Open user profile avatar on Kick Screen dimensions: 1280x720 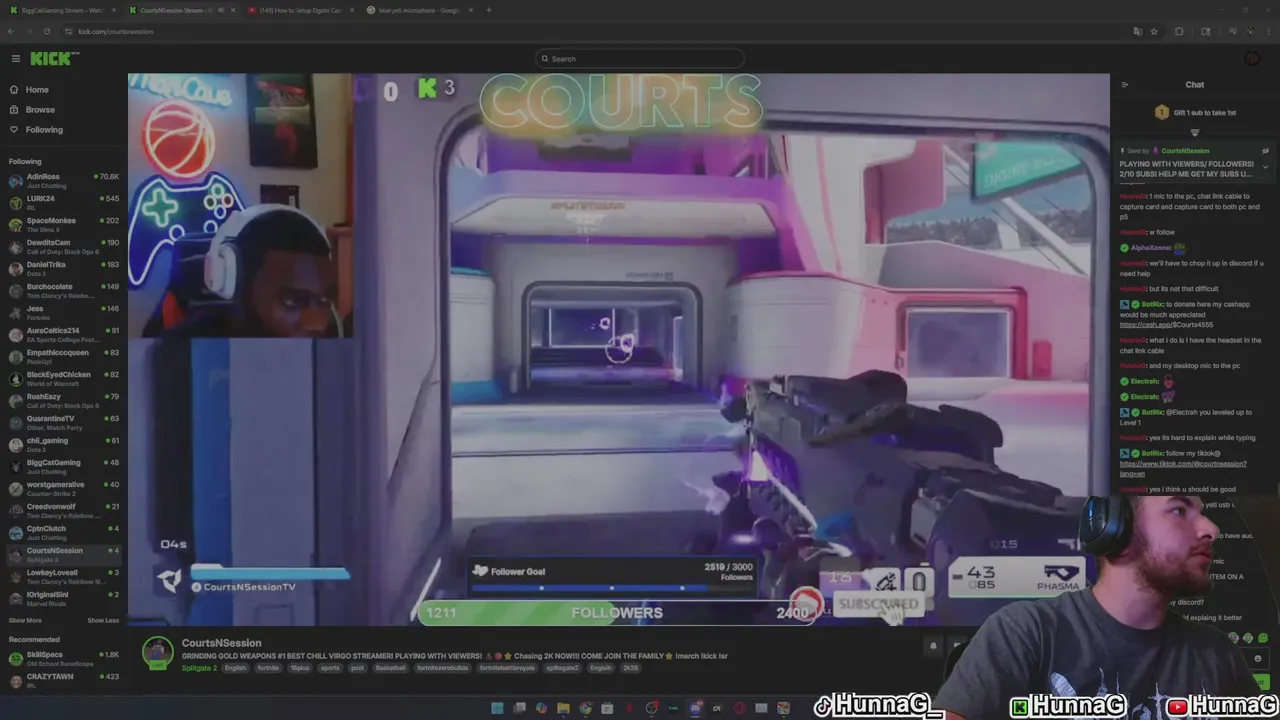coord(1252,59)
